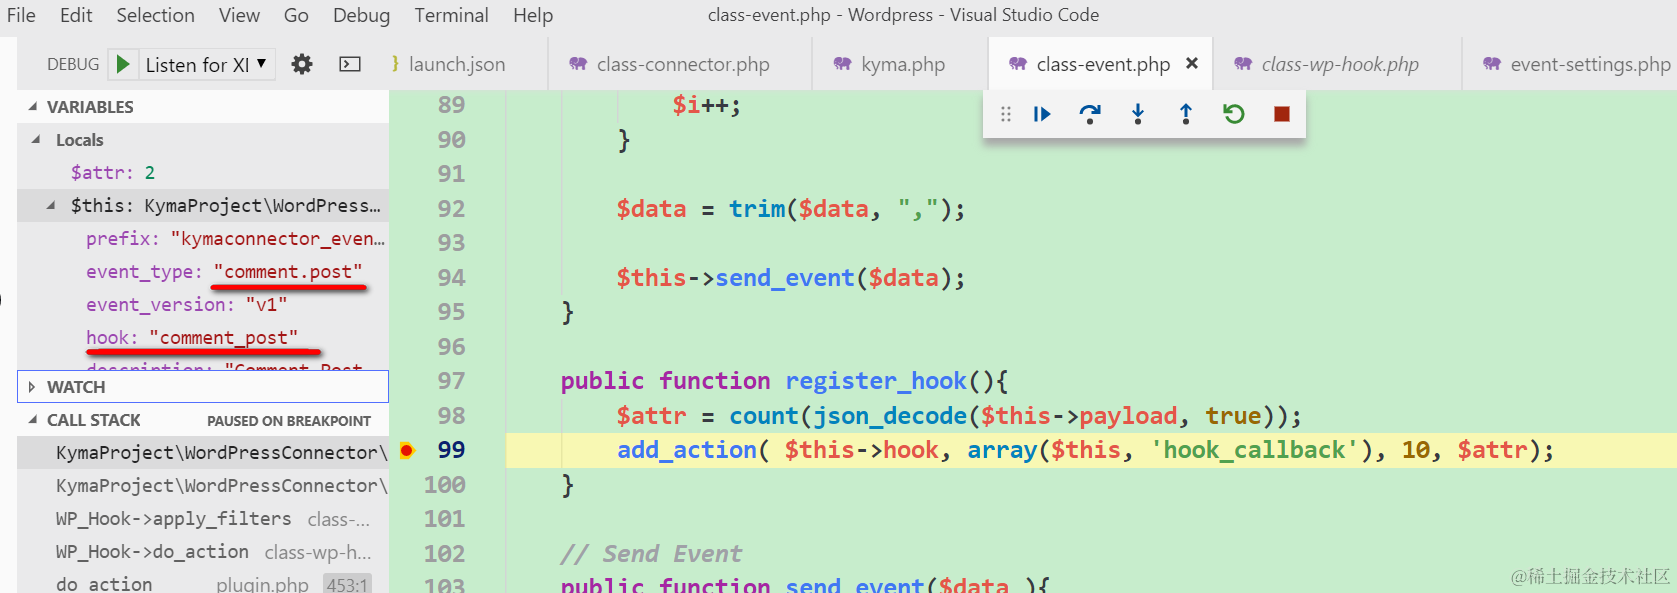Stop the debug session

(1282, 114)
